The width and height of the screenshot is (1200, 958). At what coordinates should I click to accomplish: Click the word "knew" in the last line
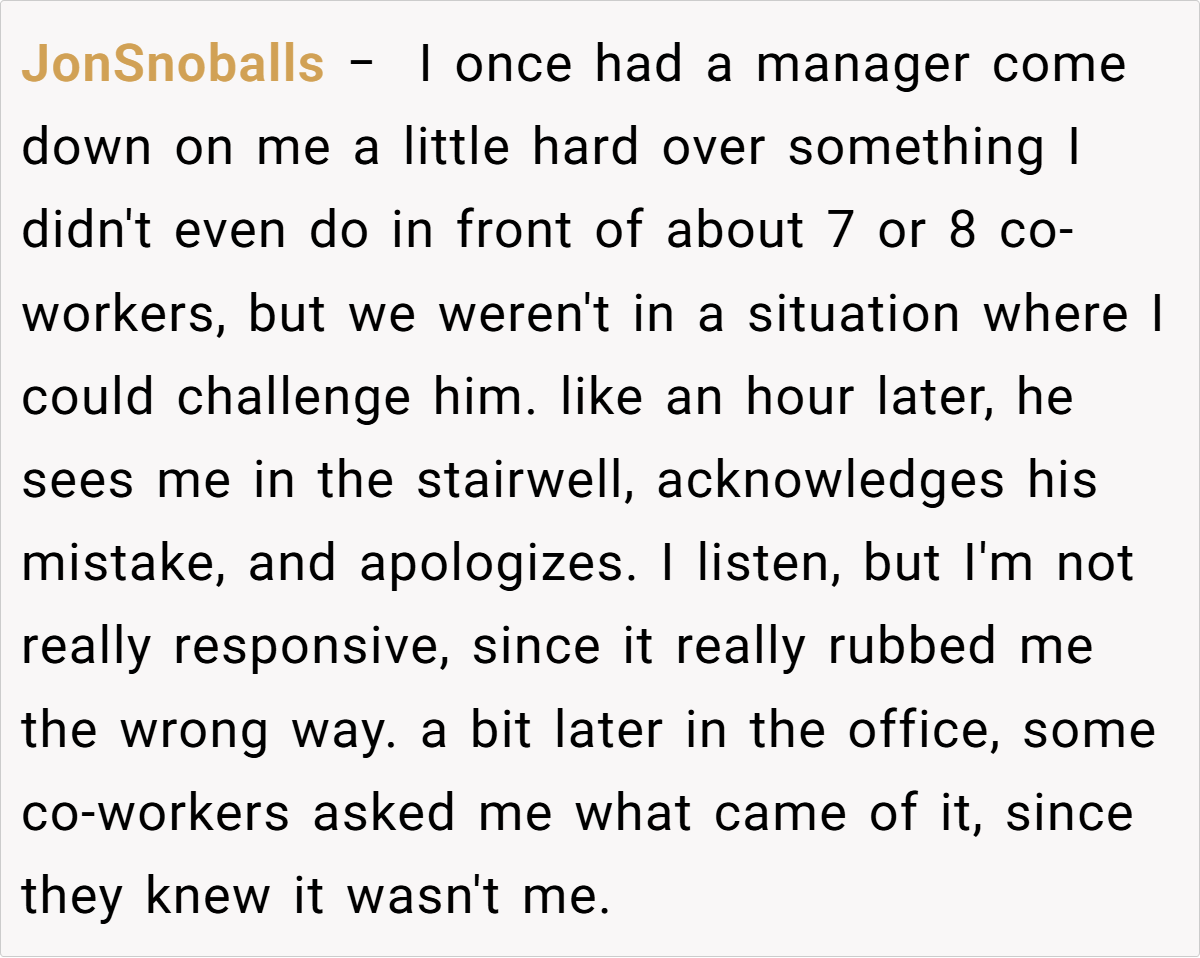[x=207, y=896]
